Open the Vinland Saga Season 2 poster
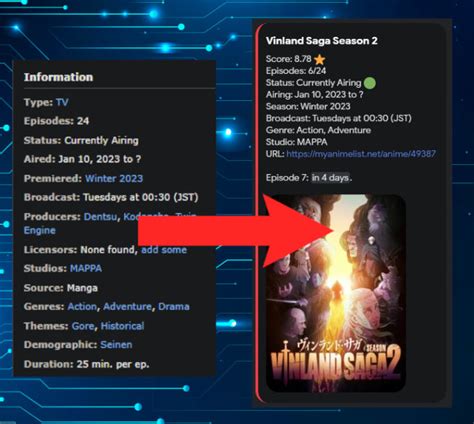 [x=336, y=293]
